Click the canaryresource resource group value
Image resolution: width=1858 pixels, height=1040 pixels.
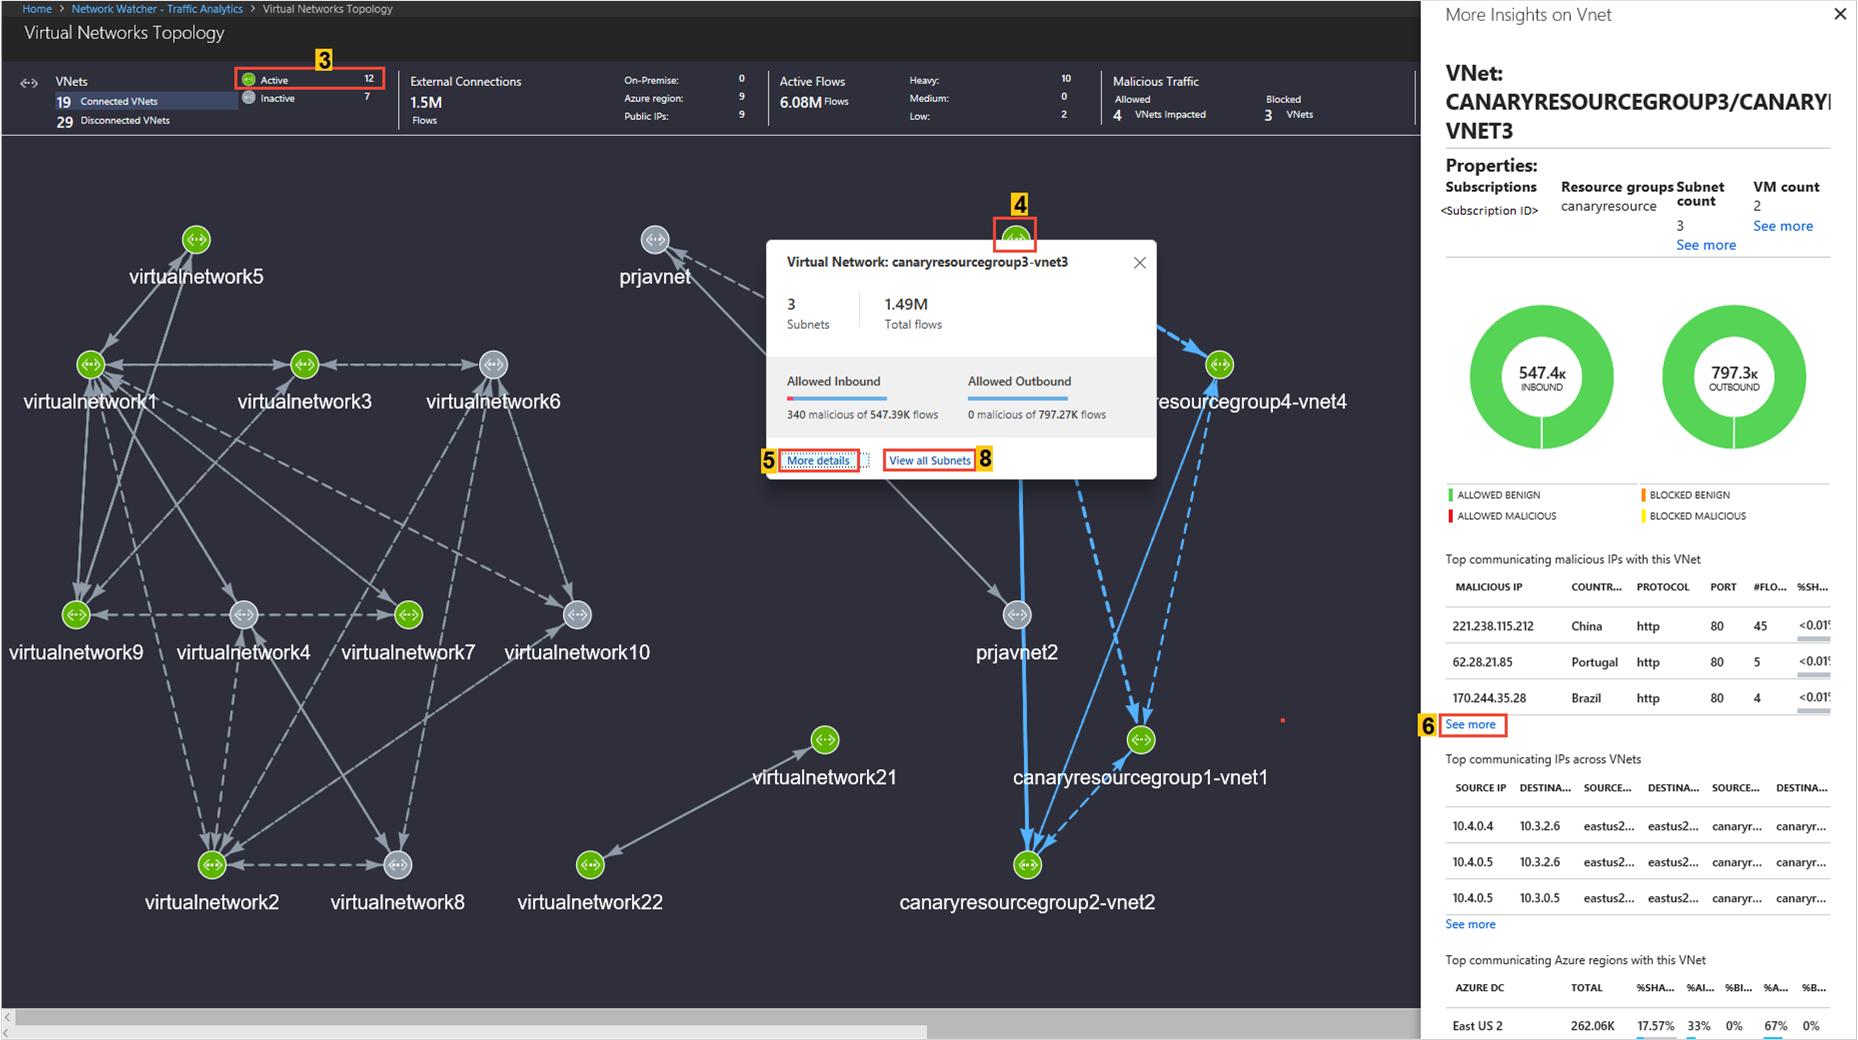1609,207
